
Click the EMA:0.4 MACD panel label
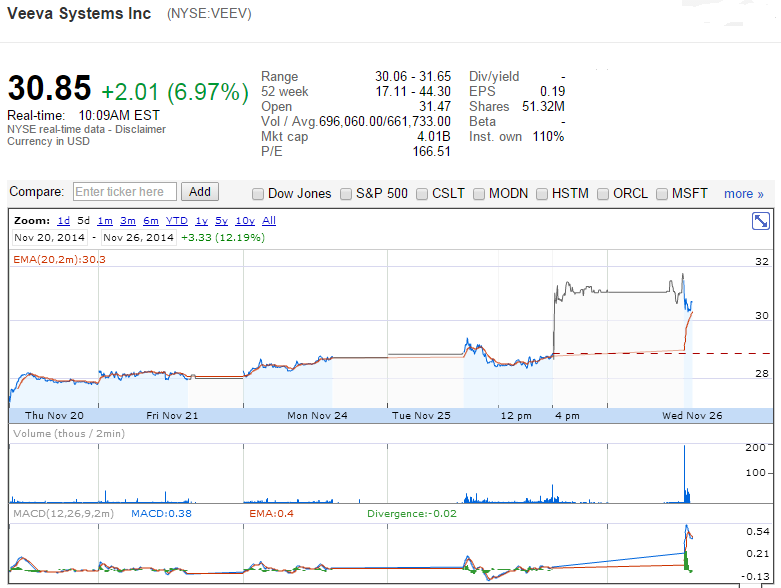pos(271,513)
